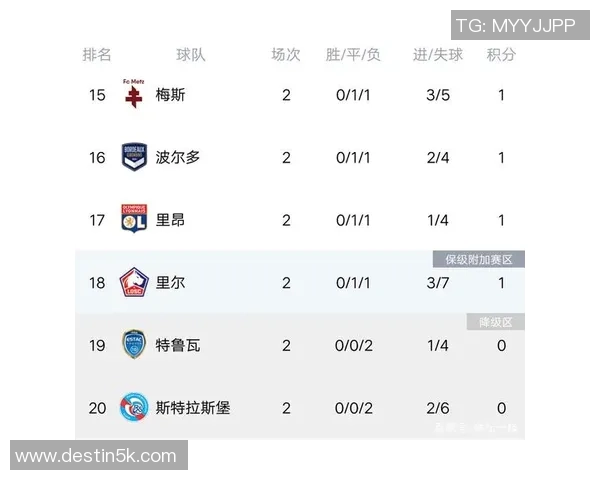
Task: Click the 进/失球 column header
Action: [x=438, y=54]
